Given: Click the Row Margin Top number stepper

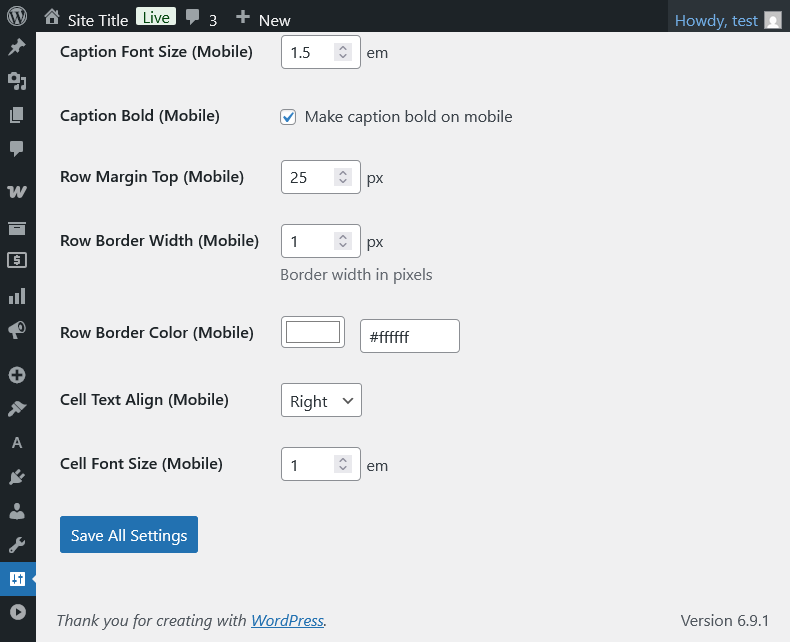Looking at the screenshot, I should [343, 178].
